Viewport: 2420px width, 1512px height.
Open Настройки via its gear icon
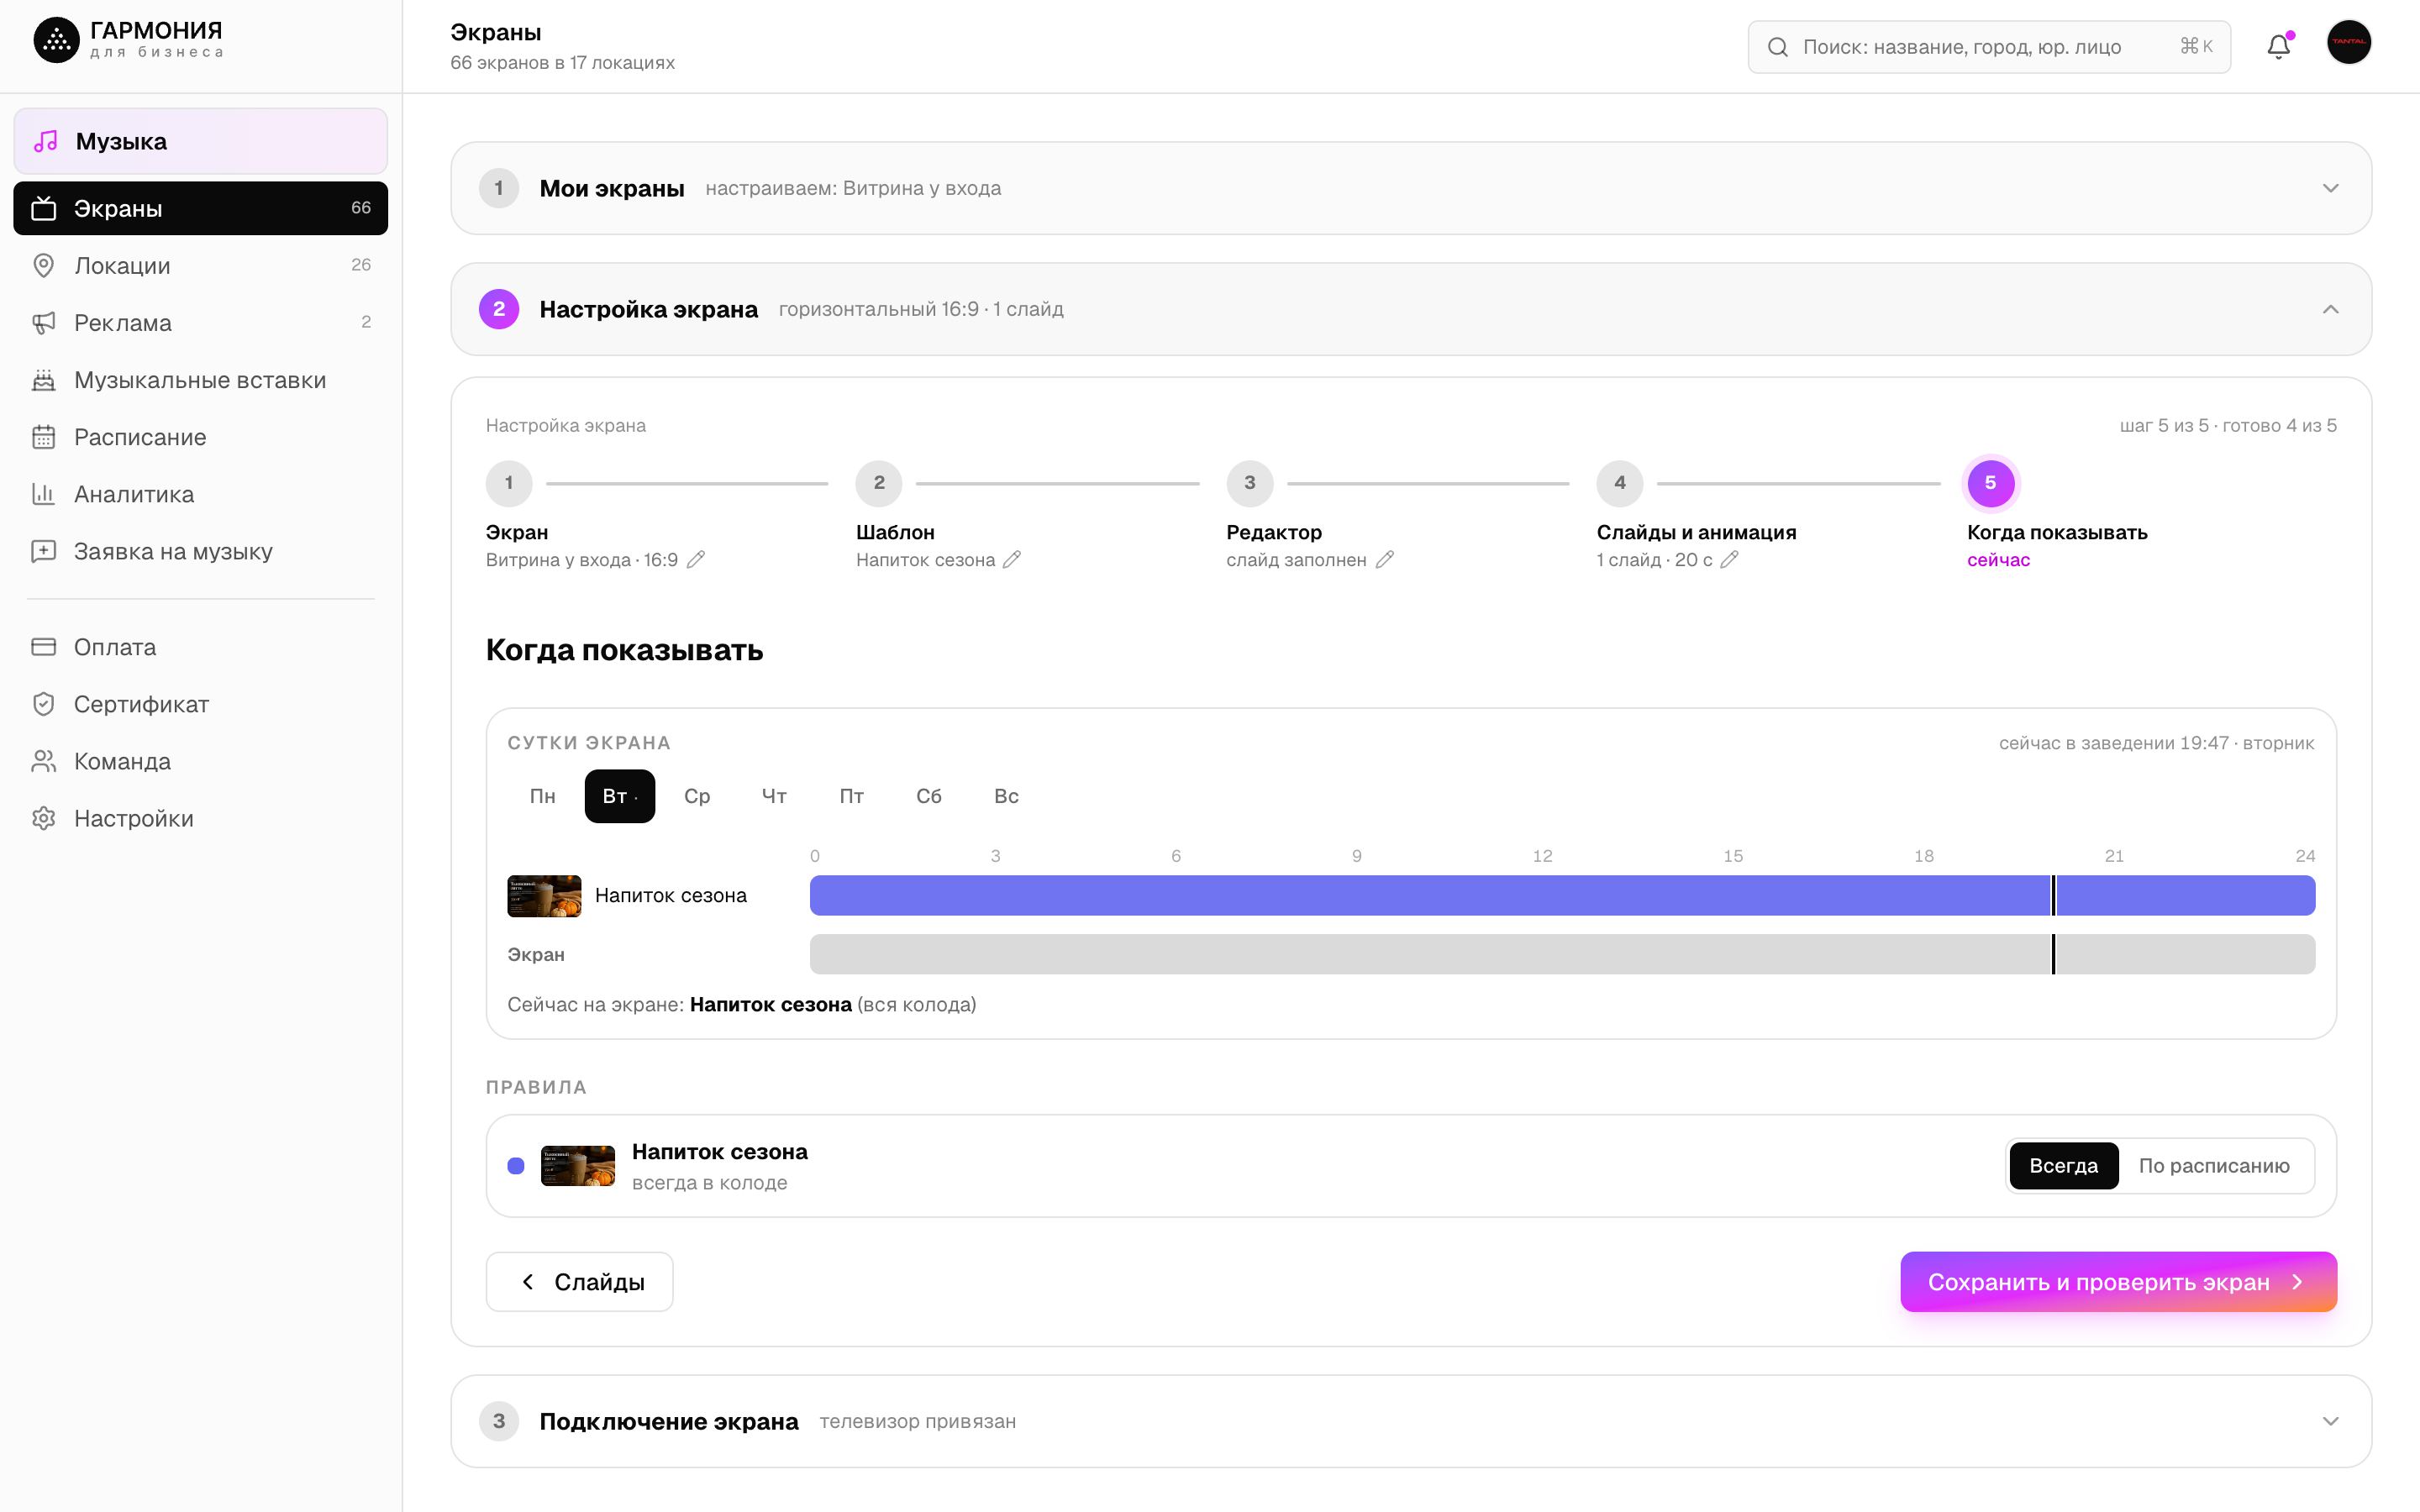tap(44, 817)
